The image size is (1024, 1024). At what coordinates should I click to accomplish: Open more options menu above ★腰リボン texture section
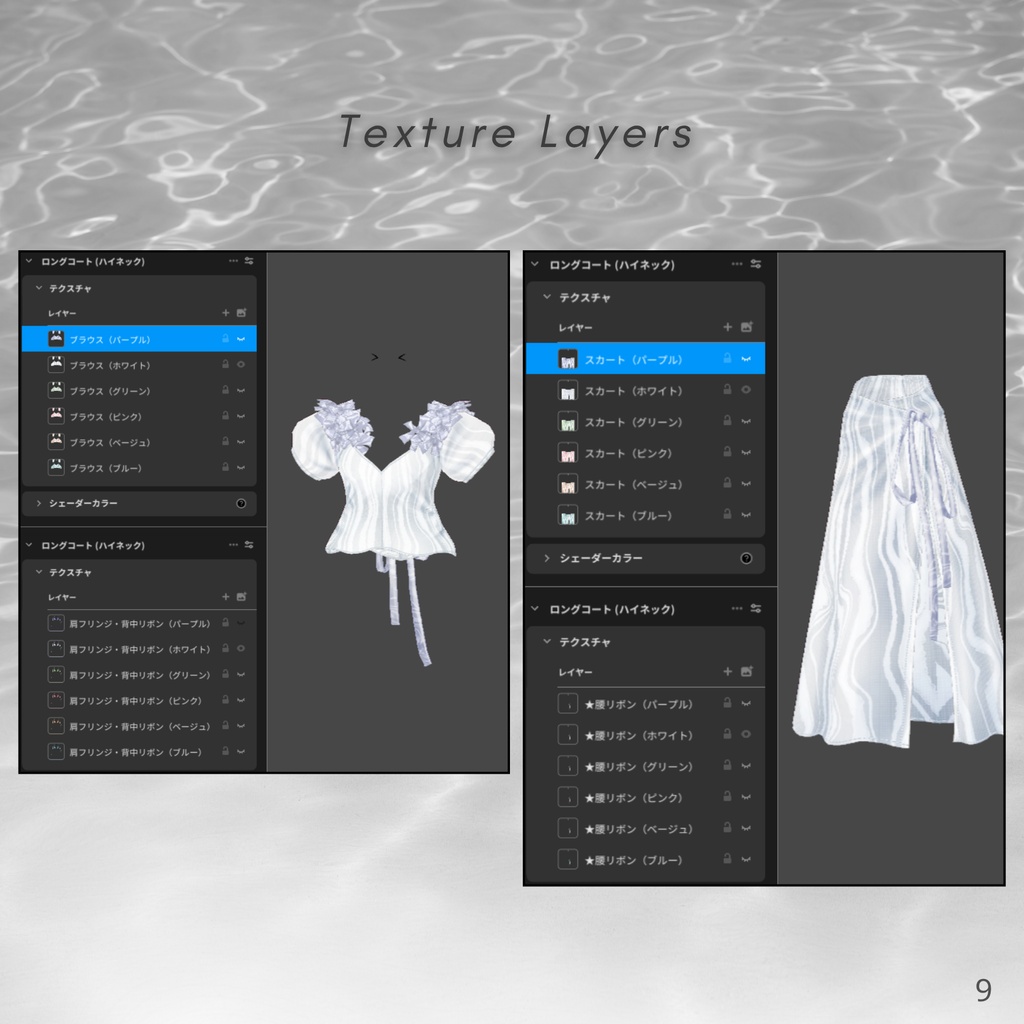737,609
